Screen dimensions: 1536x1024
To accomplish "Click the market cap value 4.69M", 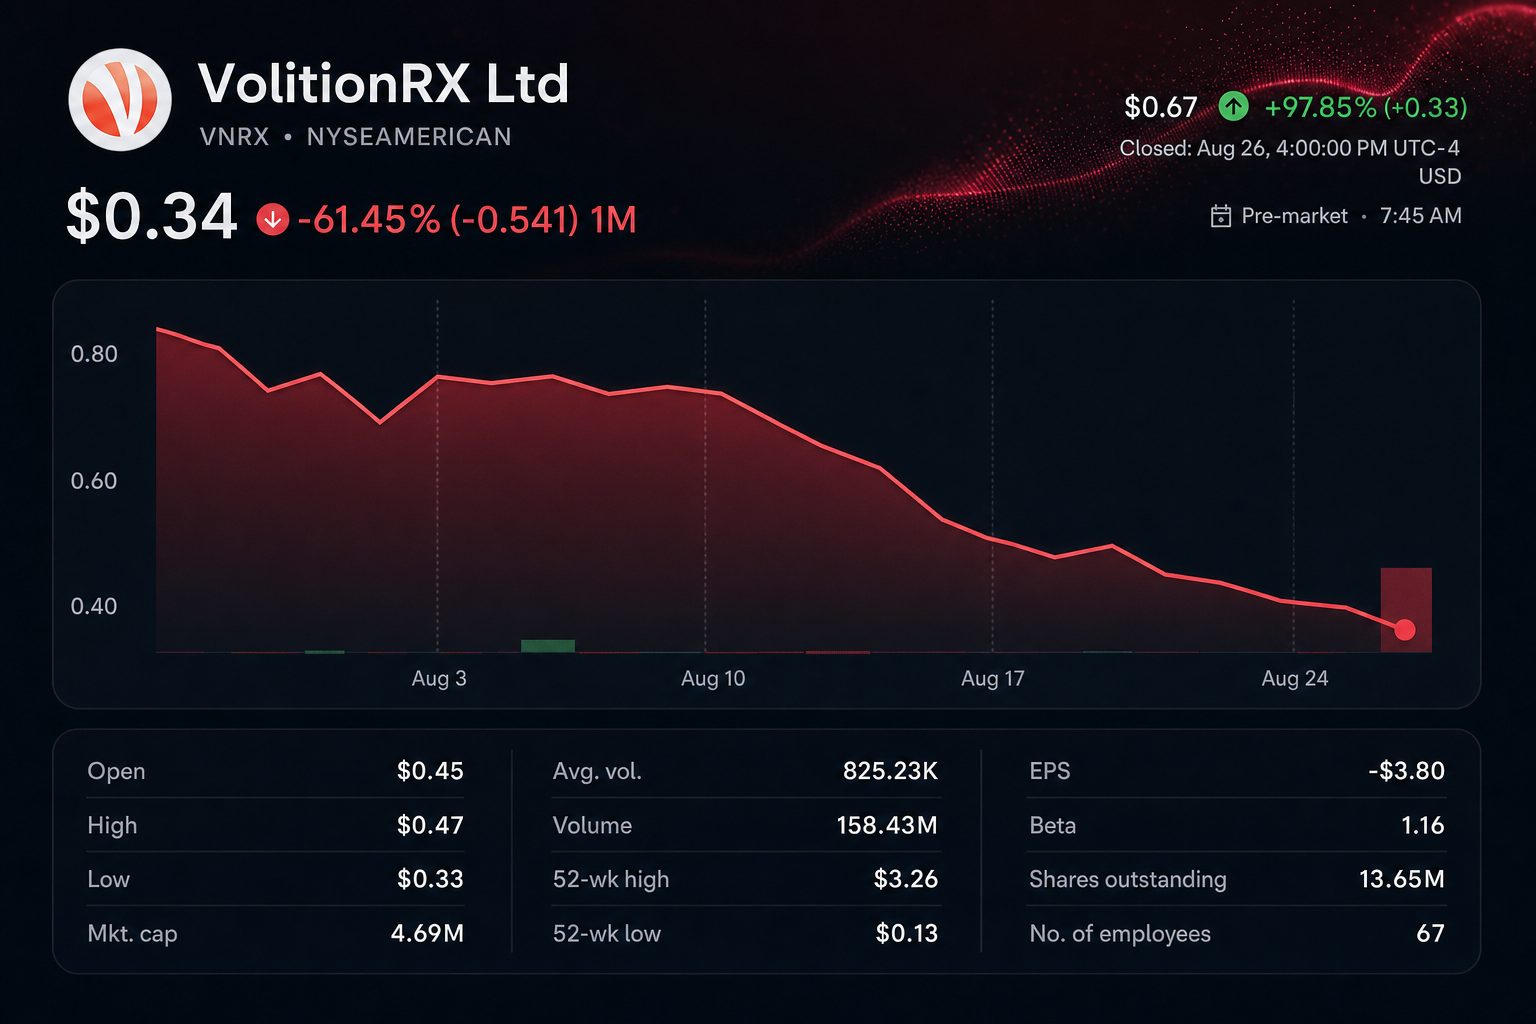I will point(427,933).
